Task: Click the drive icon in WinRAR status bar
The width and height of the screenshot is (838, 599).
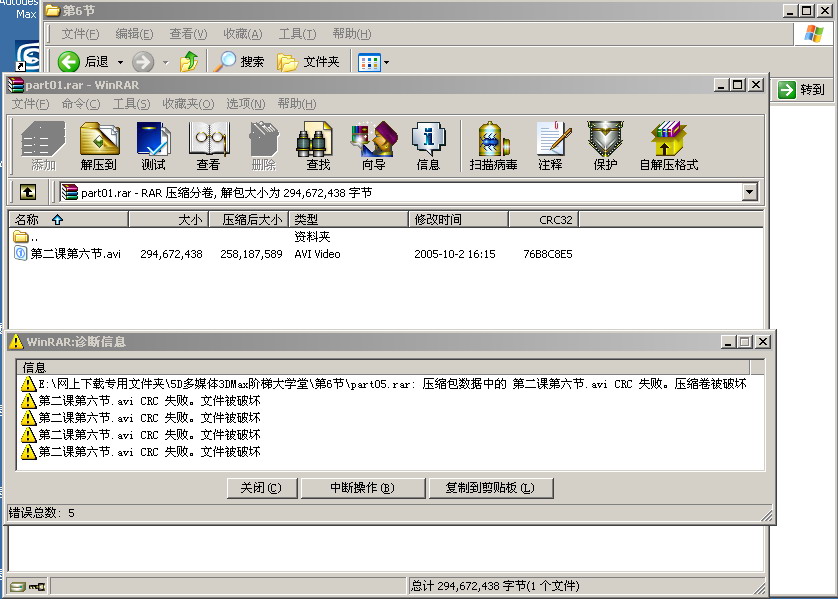Action: coord(18,587)
